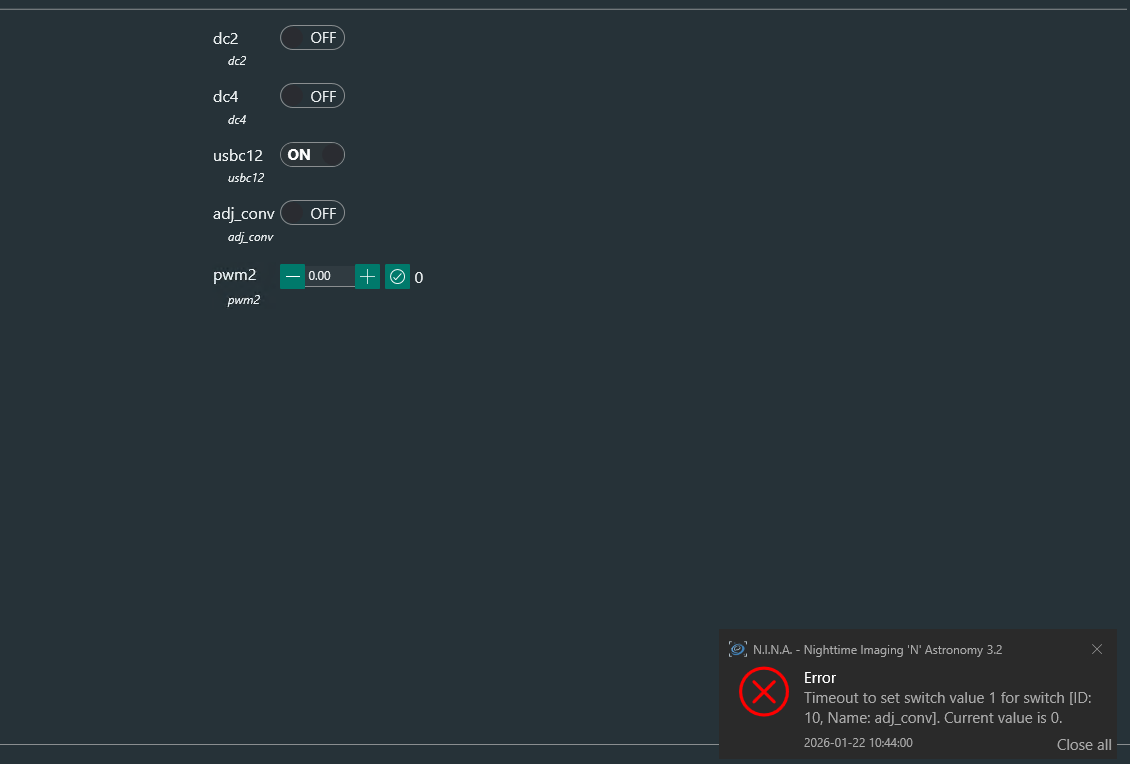Click the pwm2 value input field

coord(330,276)
